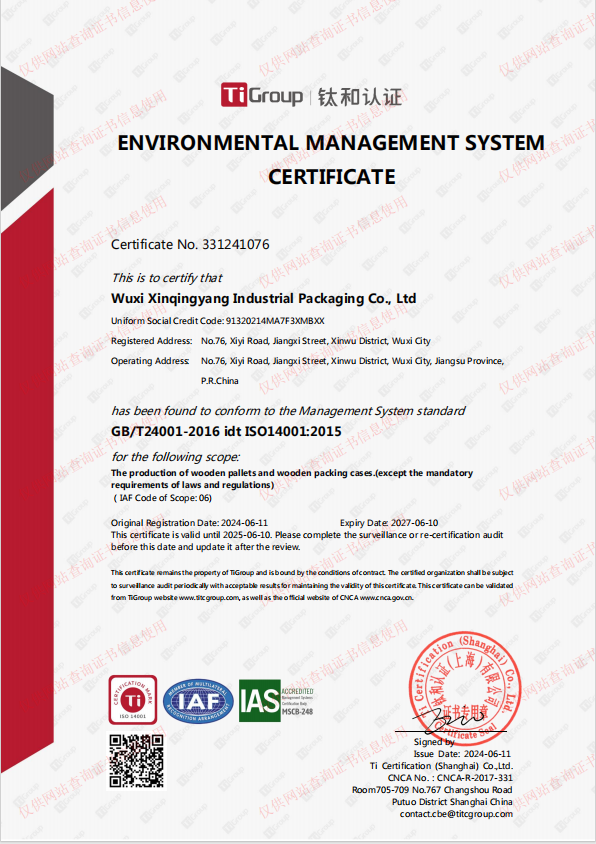Viewport: 596px width, 844px height.
Task: Click the 'Signed by' label
Action: pyautogui.click(x=434, y=742)
